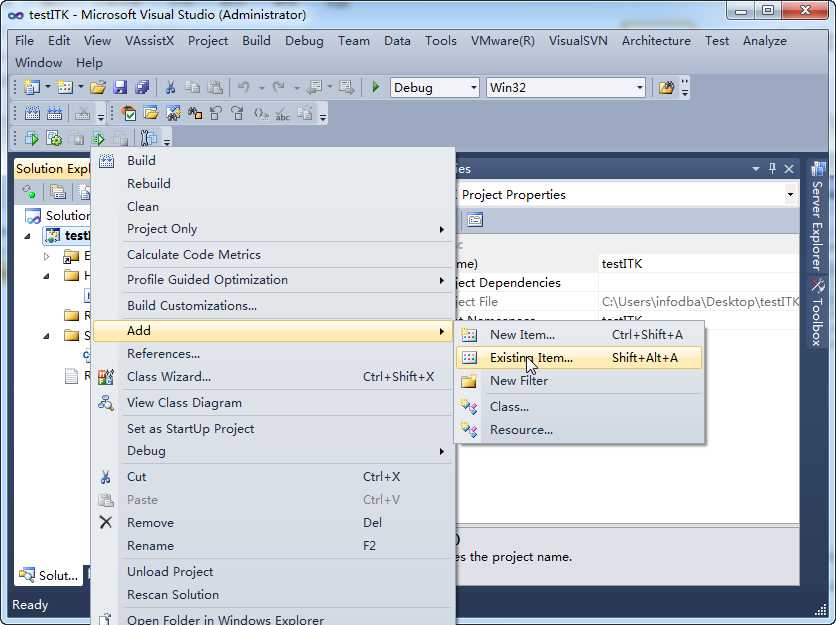Click the red-and-green checkmark toolbar icon
836x625 pixels.
[x=128, y=113]
